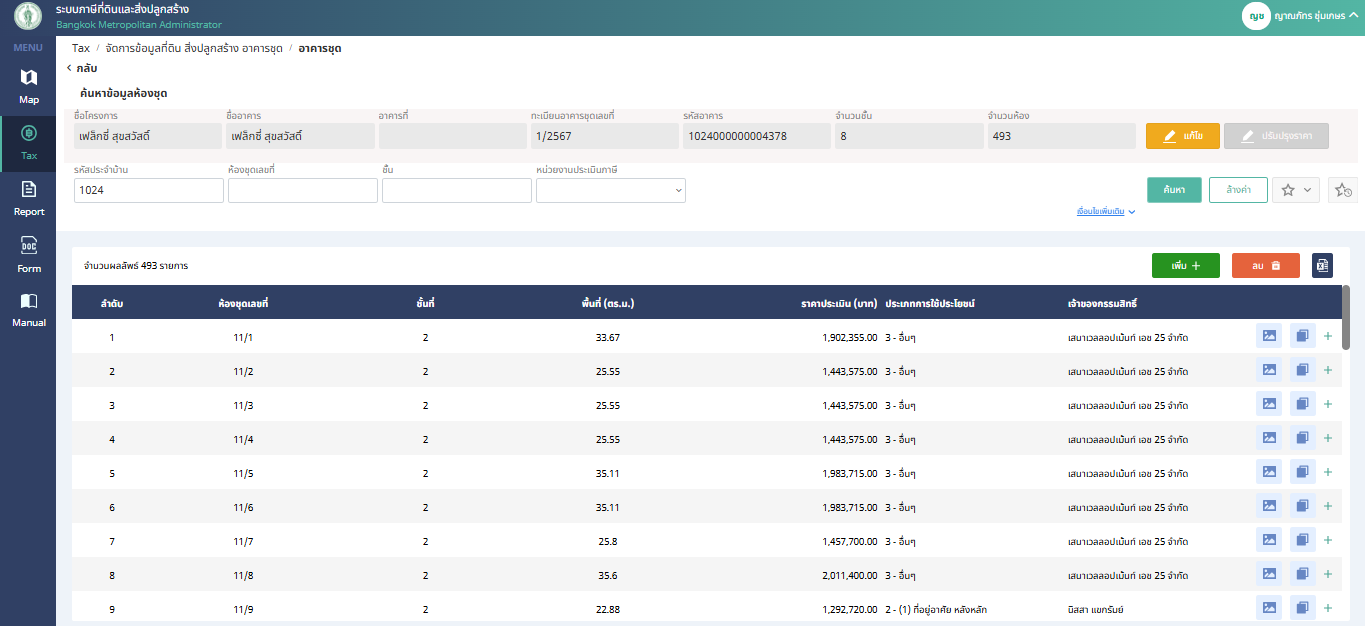The image size is (1365, 626).
Task: Focus the ห้องชุดเลขที่ input field
Action: (302, 190)
